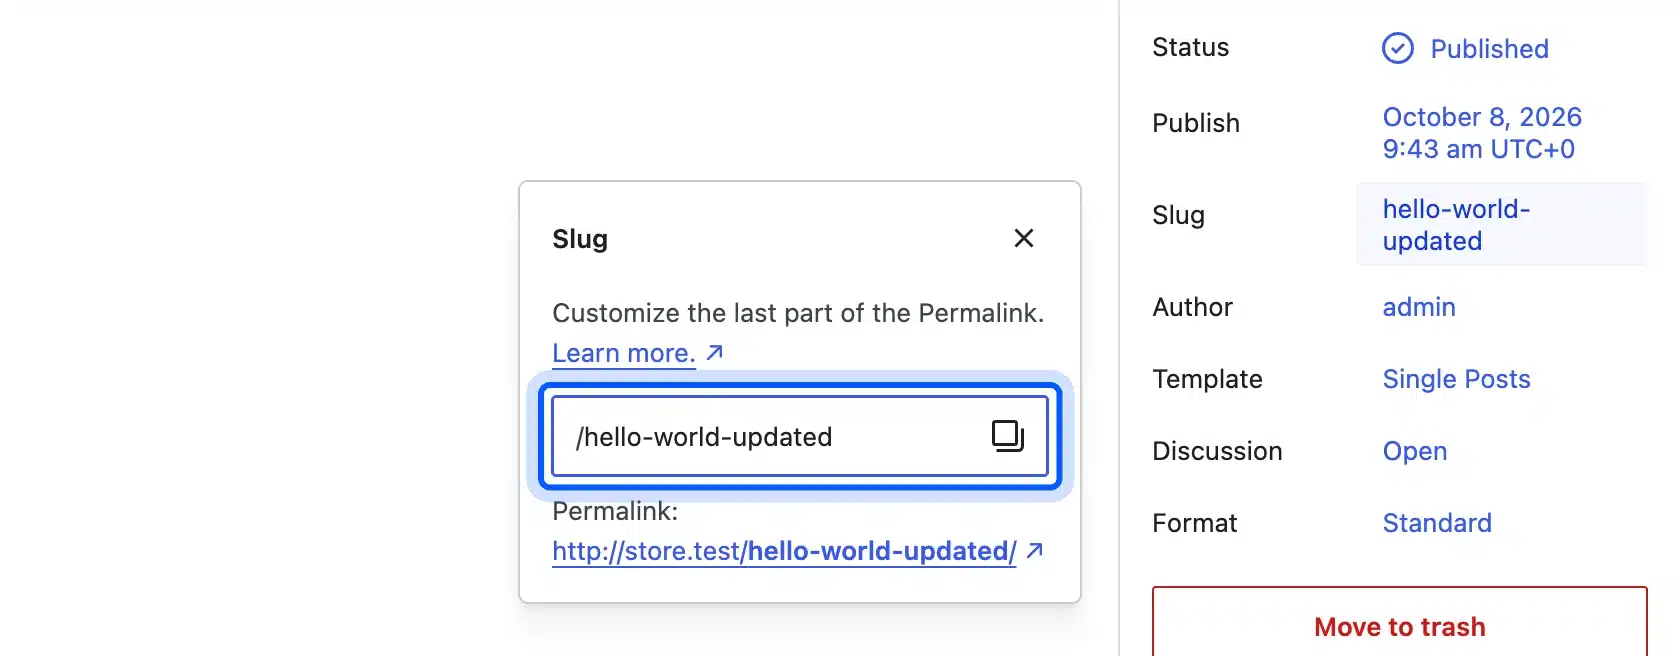
Task: Open the store.test/hello-world-updated permalink
Action: (x=784, y=551)
